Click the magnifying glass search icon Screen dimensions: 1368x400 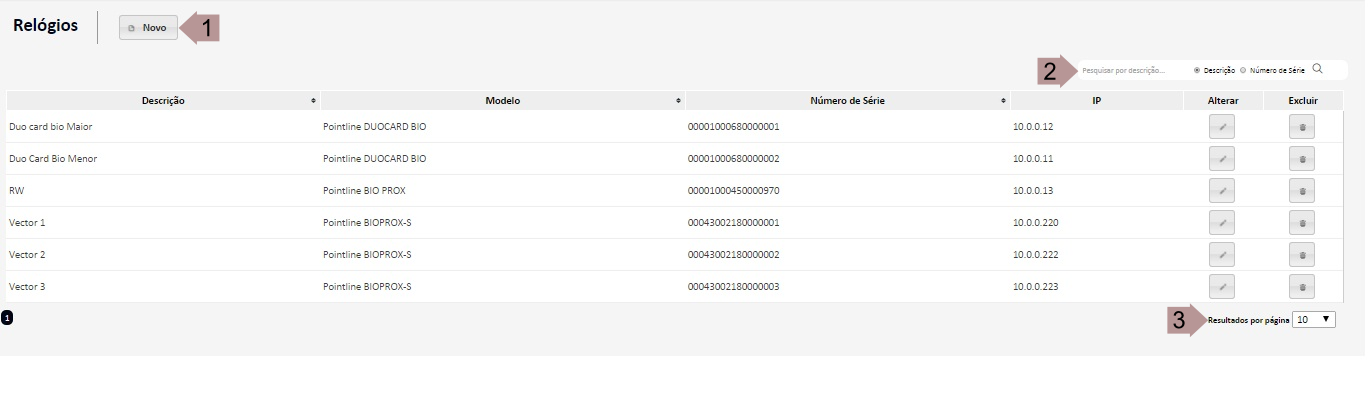click(1317, 69)
